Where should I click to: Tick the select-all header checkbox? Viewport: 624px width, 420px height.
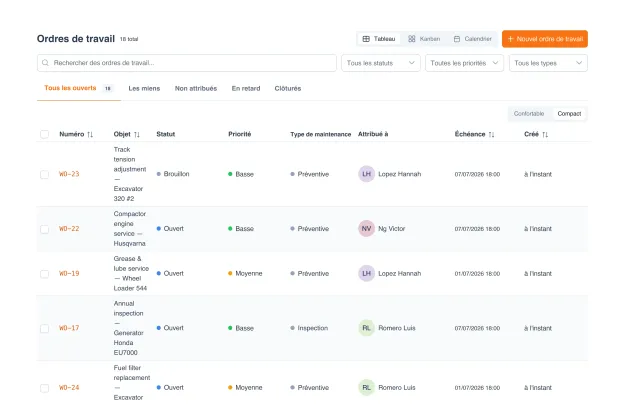(x=45, y=134)
